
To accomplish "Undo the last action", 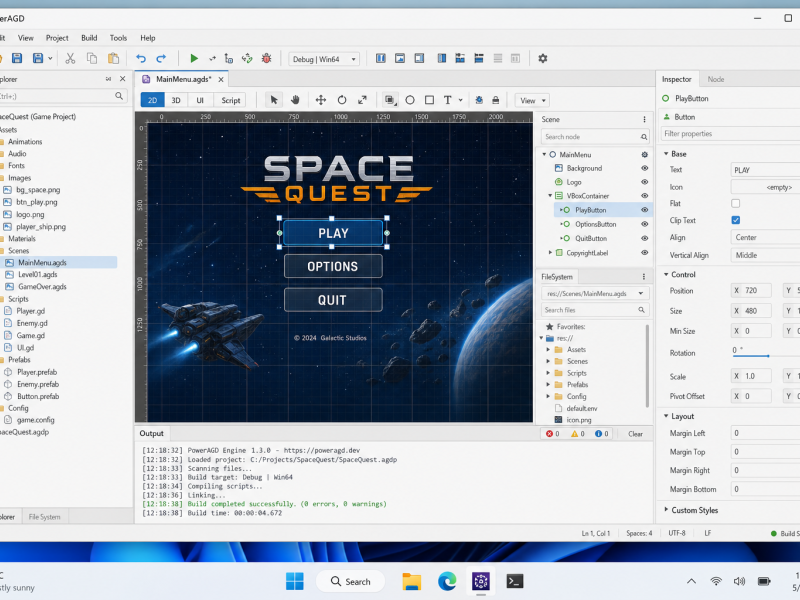I will click(x=141, y=59).
